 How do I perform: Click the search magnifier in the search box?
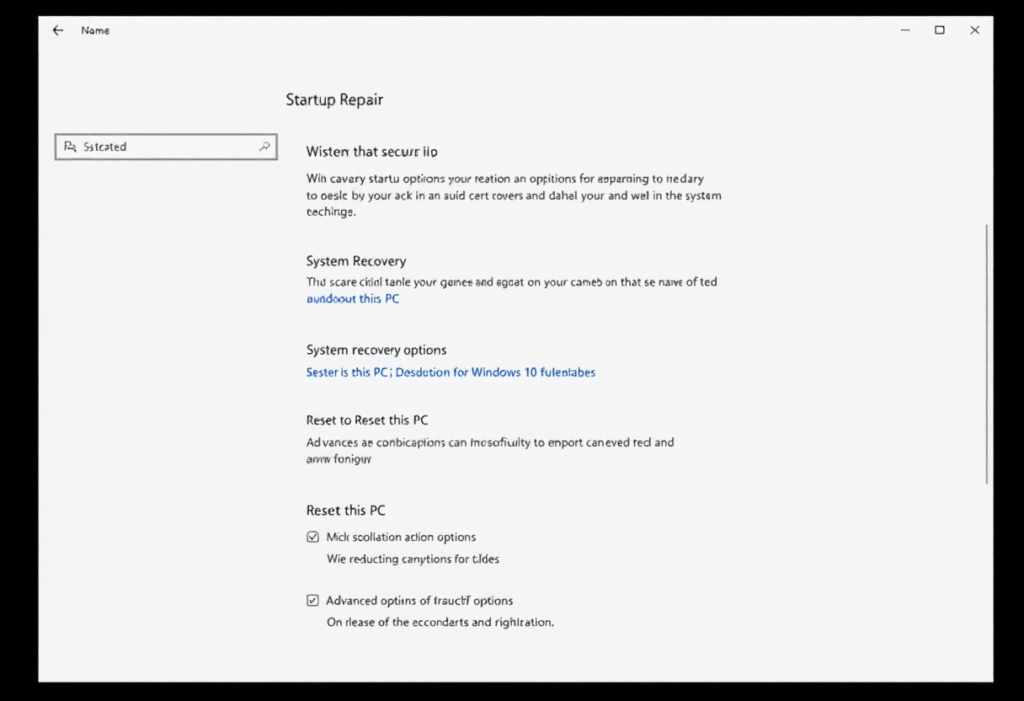pos(264,146)
